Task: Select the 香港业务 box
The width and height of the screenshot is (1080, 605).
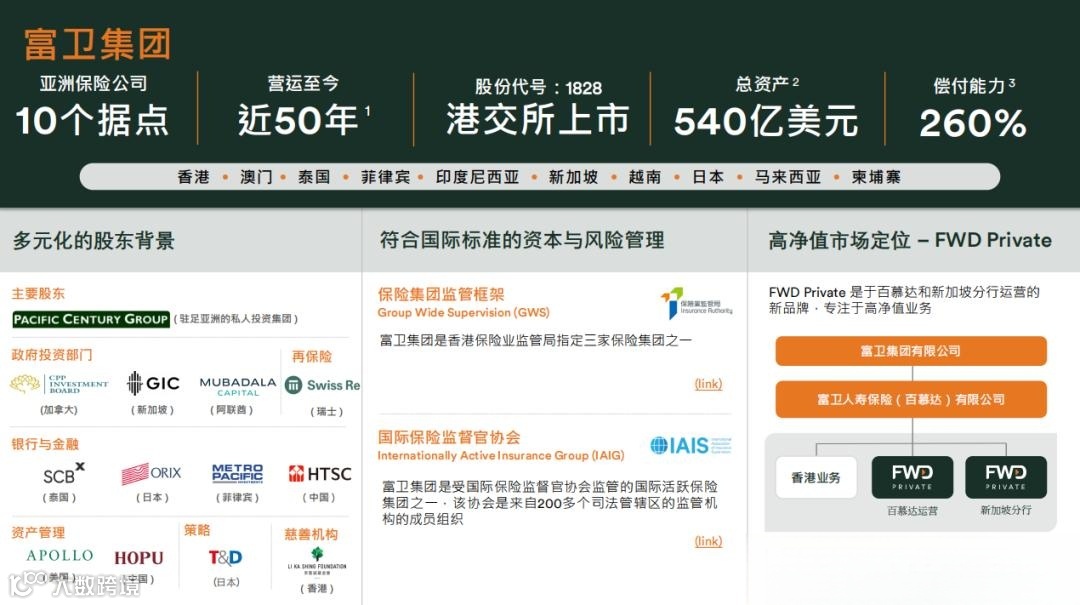Action: 816,477
